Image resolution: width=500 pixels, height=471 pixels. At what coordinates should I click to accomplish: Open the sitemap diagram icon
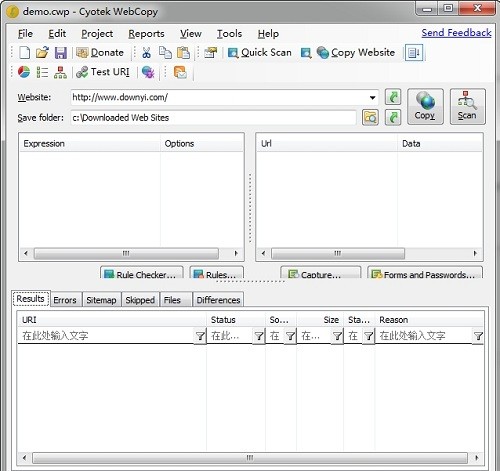pos(60,72)
